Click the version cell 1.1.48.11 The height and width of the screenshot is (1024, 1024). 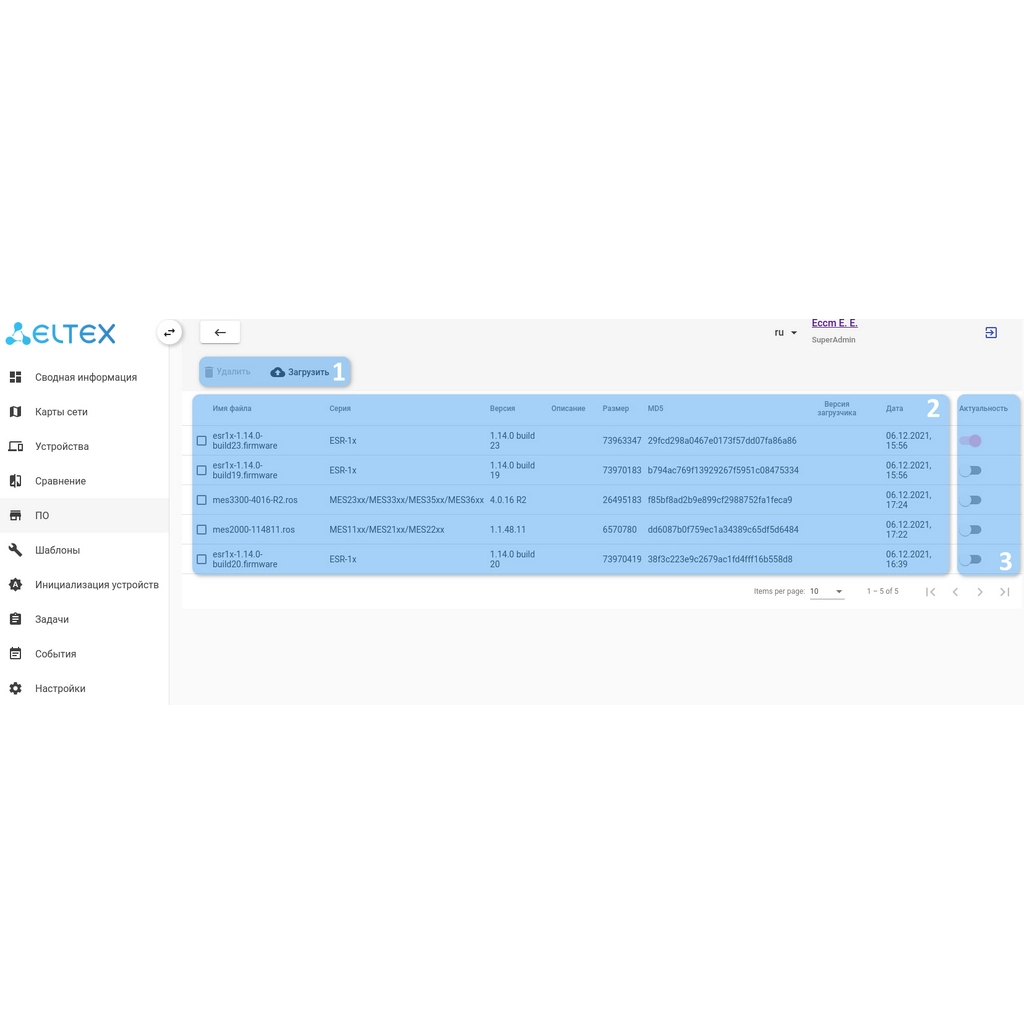click(x=507, y=530)
